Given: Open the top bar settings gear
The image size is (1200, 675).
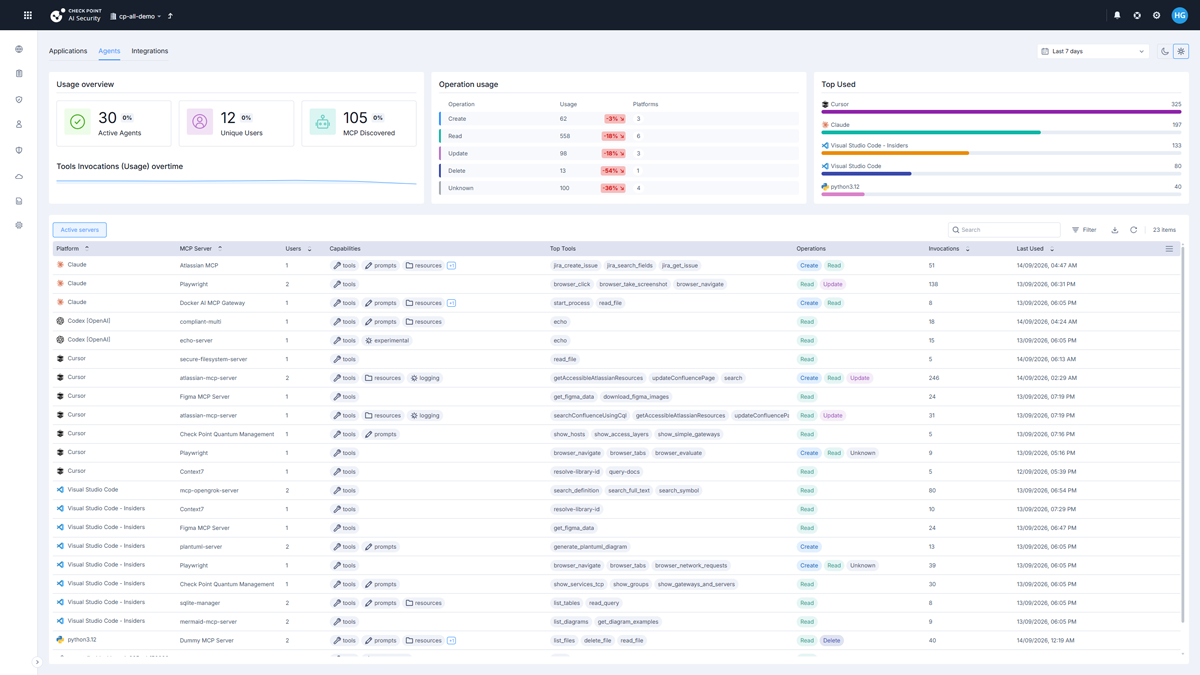Looking at the screenshot, I should point(1157,15).
